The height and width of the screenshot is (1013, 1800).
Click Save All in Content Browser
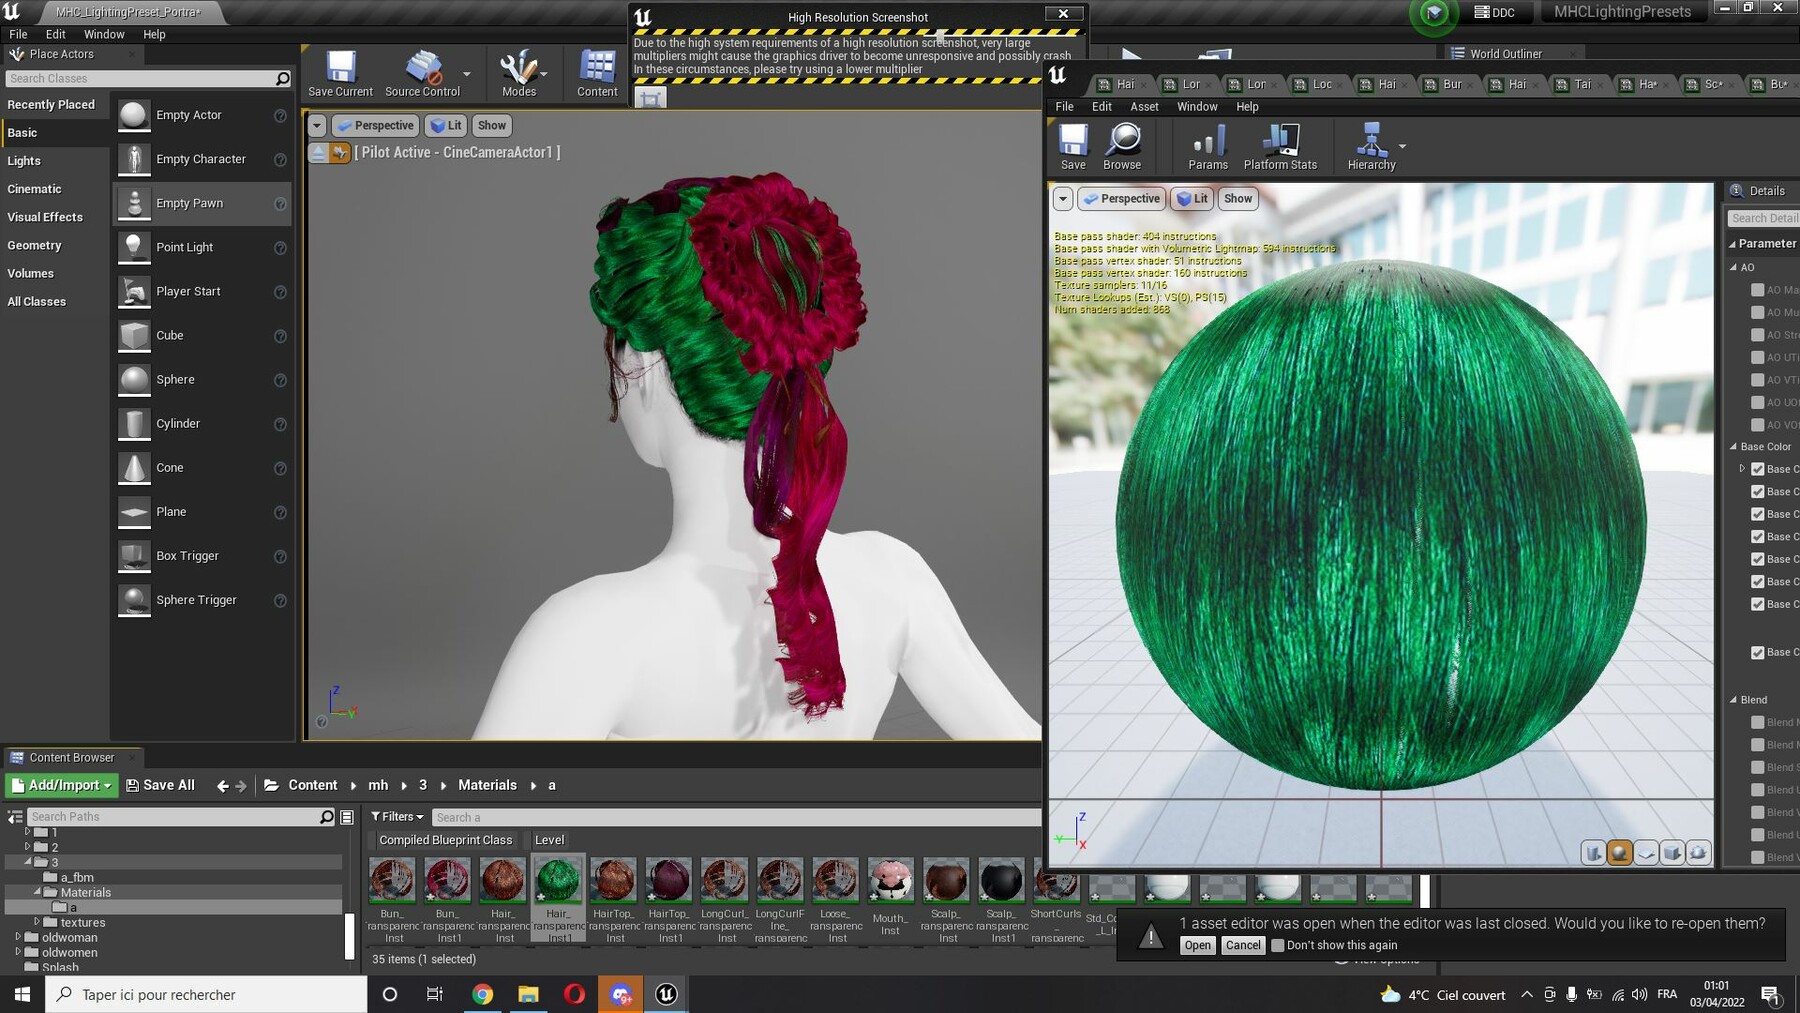tap(160, 786)
